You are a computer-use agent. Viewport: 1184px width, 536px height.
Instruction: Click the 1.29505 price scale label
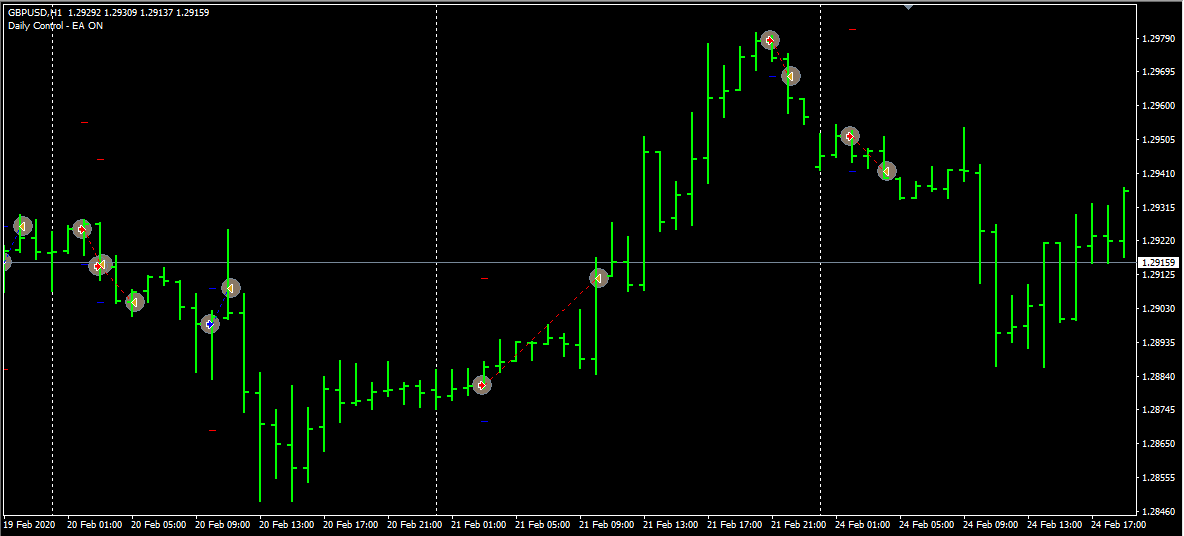(1158, 140)
